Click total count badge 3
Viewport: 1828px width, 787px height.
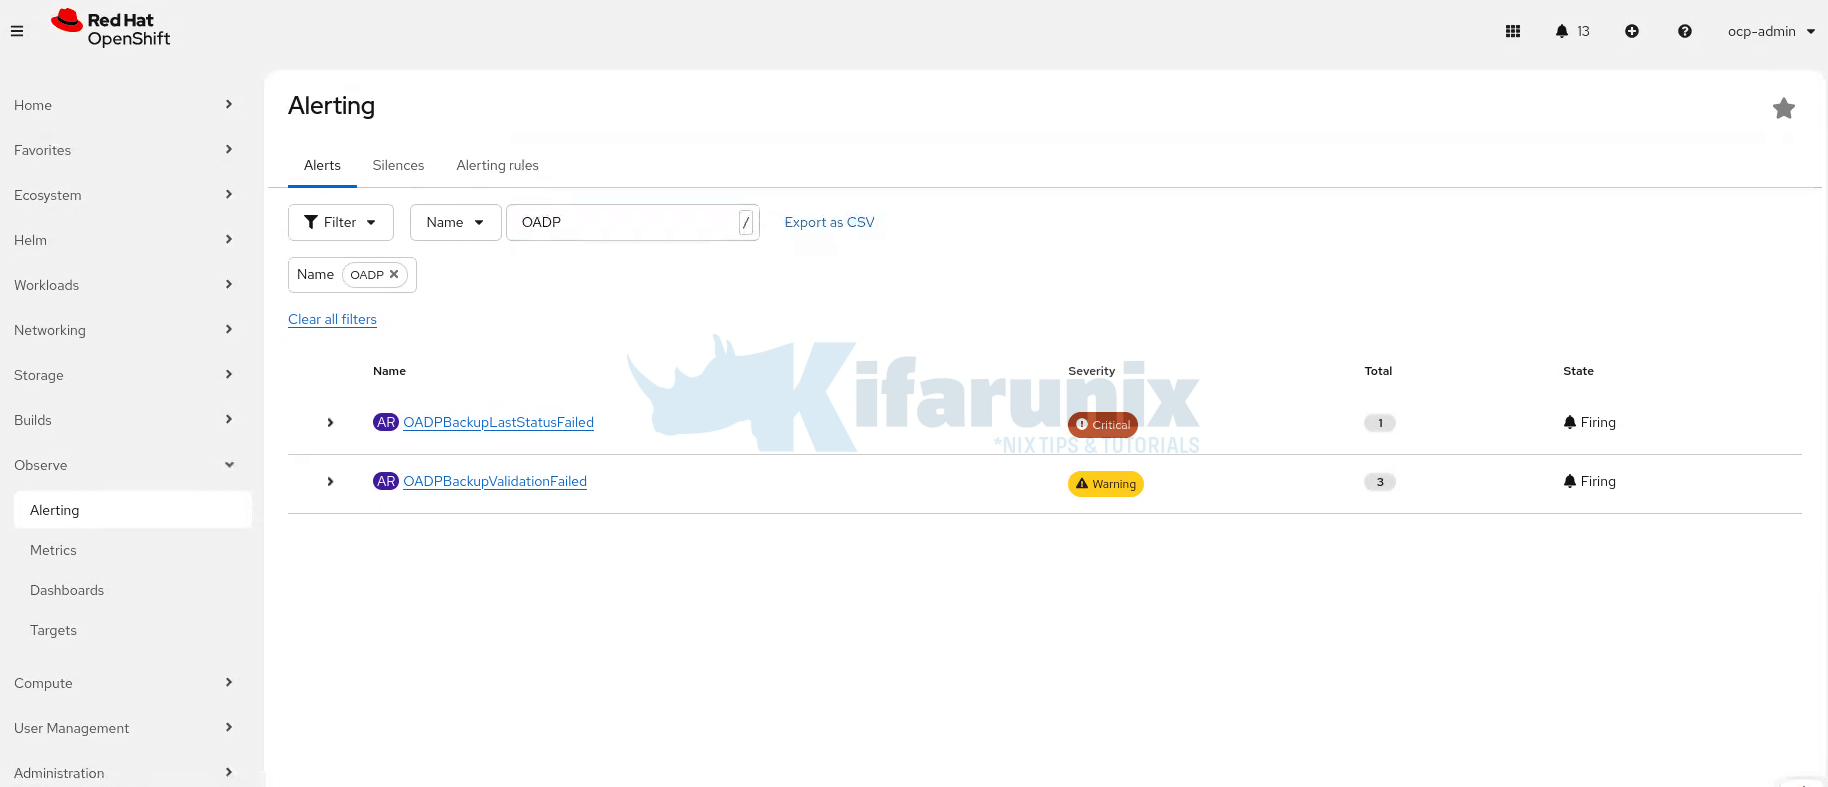[x=1380, y=482]
